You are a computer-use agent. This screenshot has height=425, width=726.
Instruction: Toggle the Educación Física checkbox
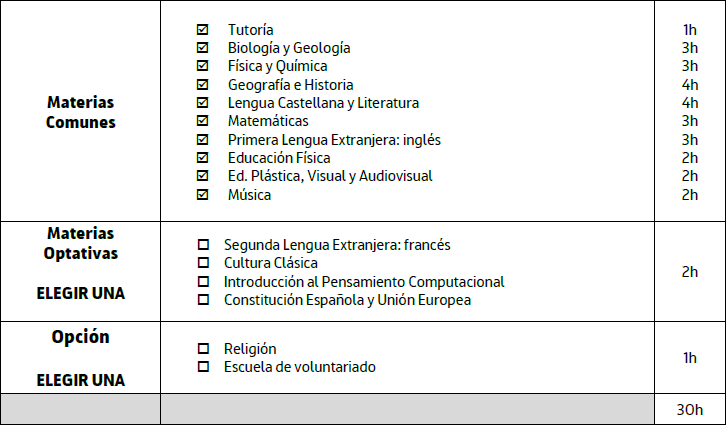(x=203, y=158)
